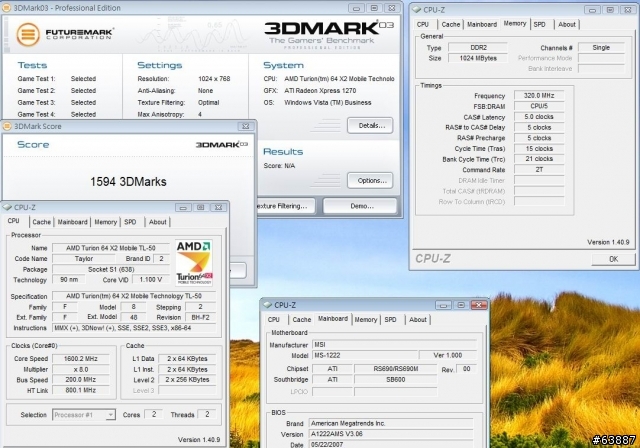The image size is (640, 448).
Task: Open Cache tab in CPU-Z processor window
Action: click(x=42, y=222)
